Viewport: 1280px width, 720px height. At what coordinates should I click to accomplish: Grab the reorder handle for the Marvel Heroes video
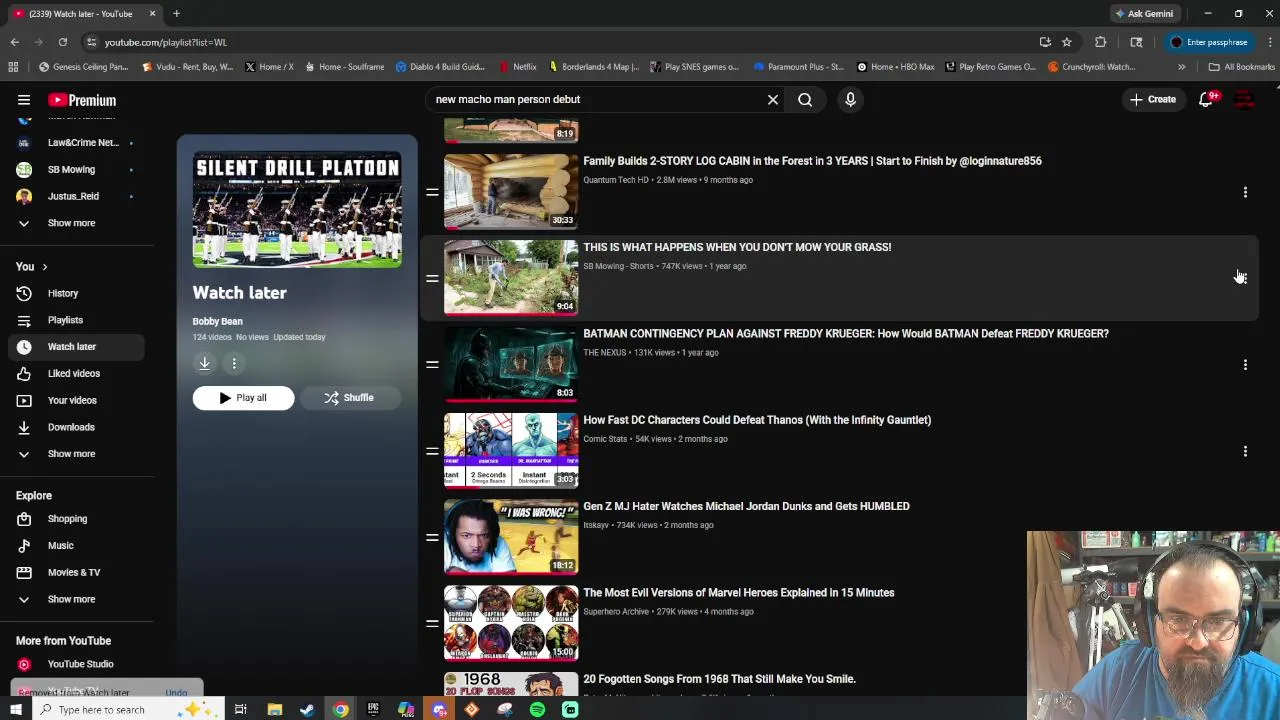coord(432,624)
